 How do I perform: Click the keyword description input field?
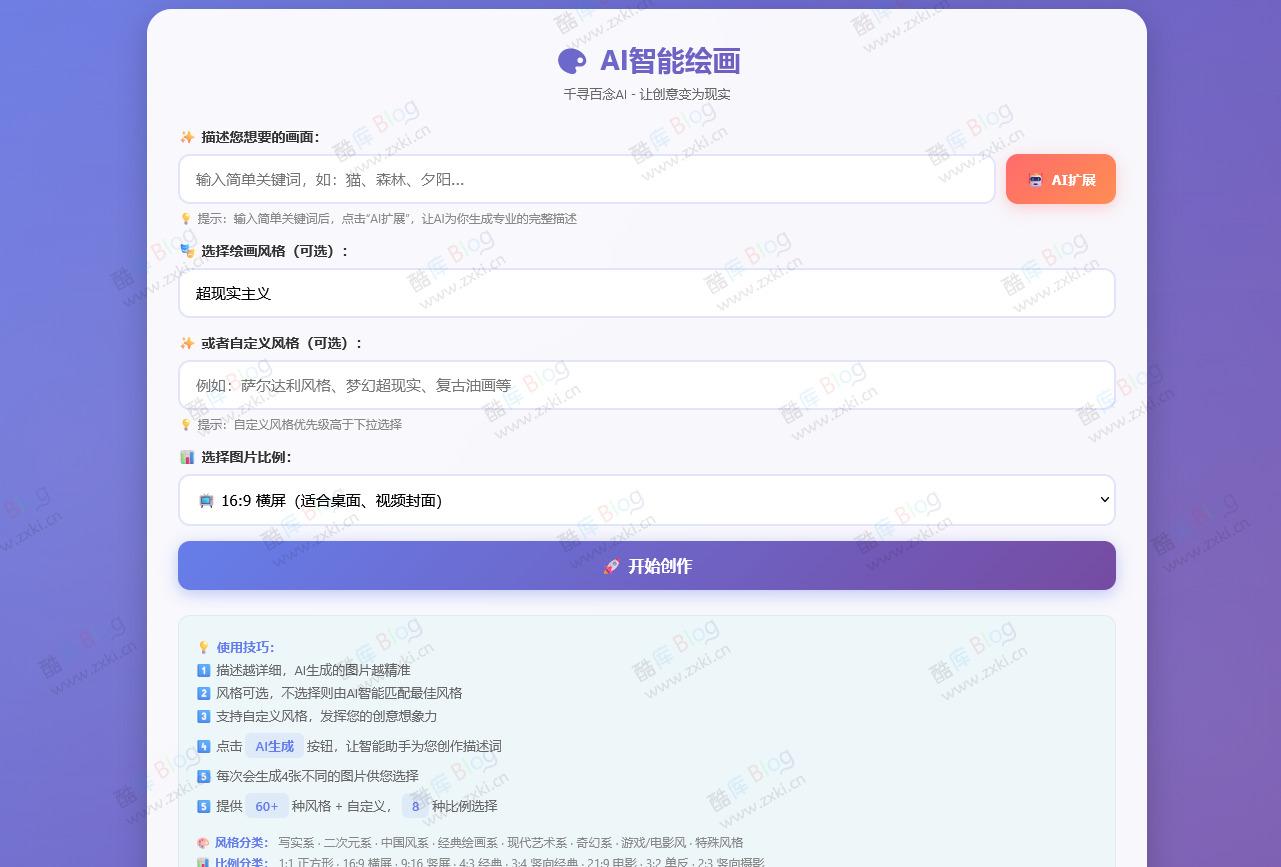pyautogui.click(x=586, y=180)
